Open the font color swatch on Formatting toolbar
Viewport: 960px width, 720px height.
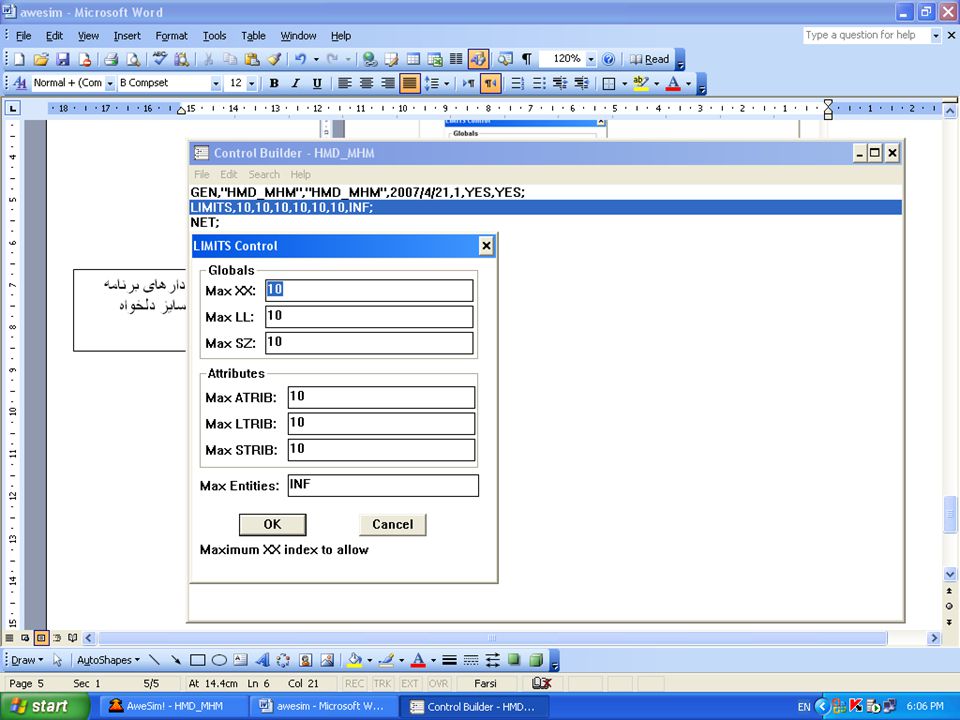coord(673,83)
